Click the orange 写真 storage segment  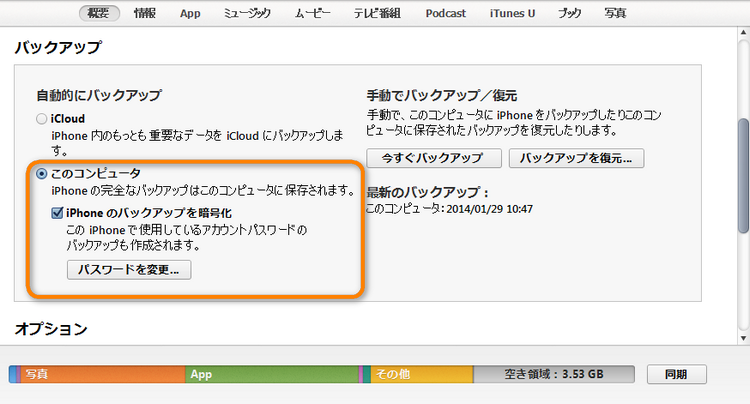[x=103, y=374]
